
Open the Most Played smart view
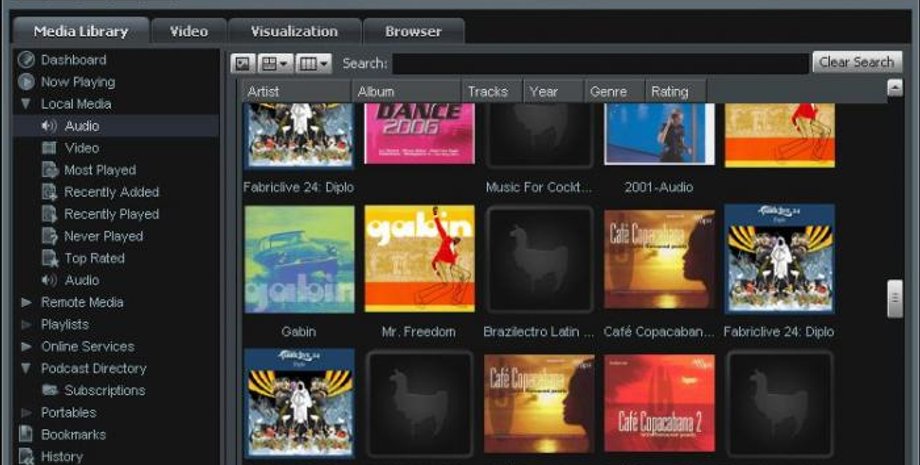[99, 170]
